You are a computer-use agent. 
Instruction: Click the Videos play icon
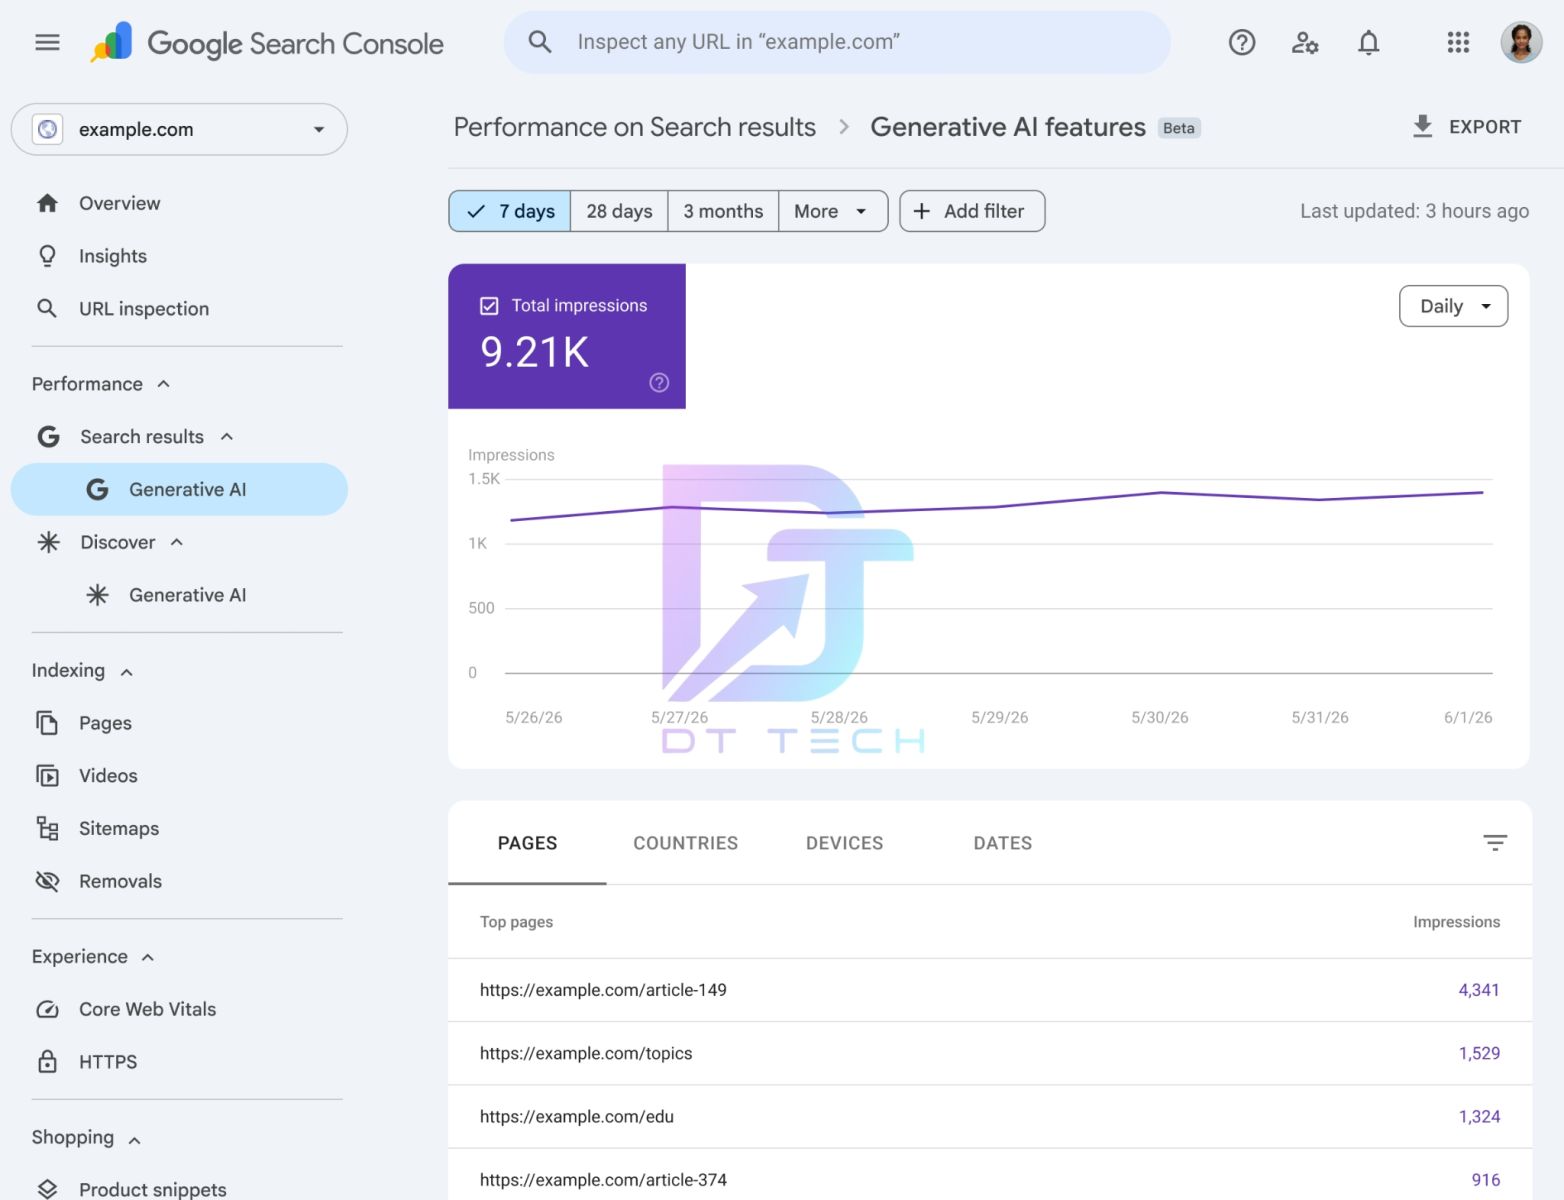[47, 775]
